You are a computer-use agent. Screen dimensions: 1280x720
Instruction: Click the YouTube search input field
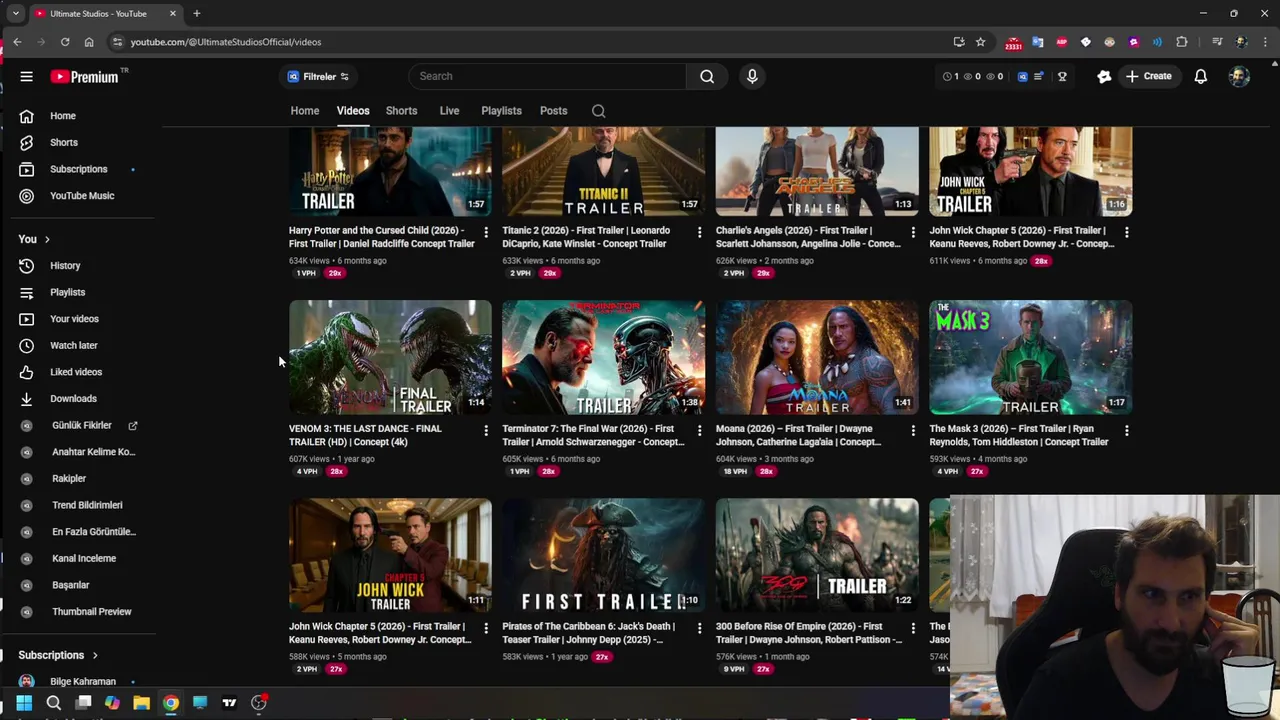pos(547,76)
